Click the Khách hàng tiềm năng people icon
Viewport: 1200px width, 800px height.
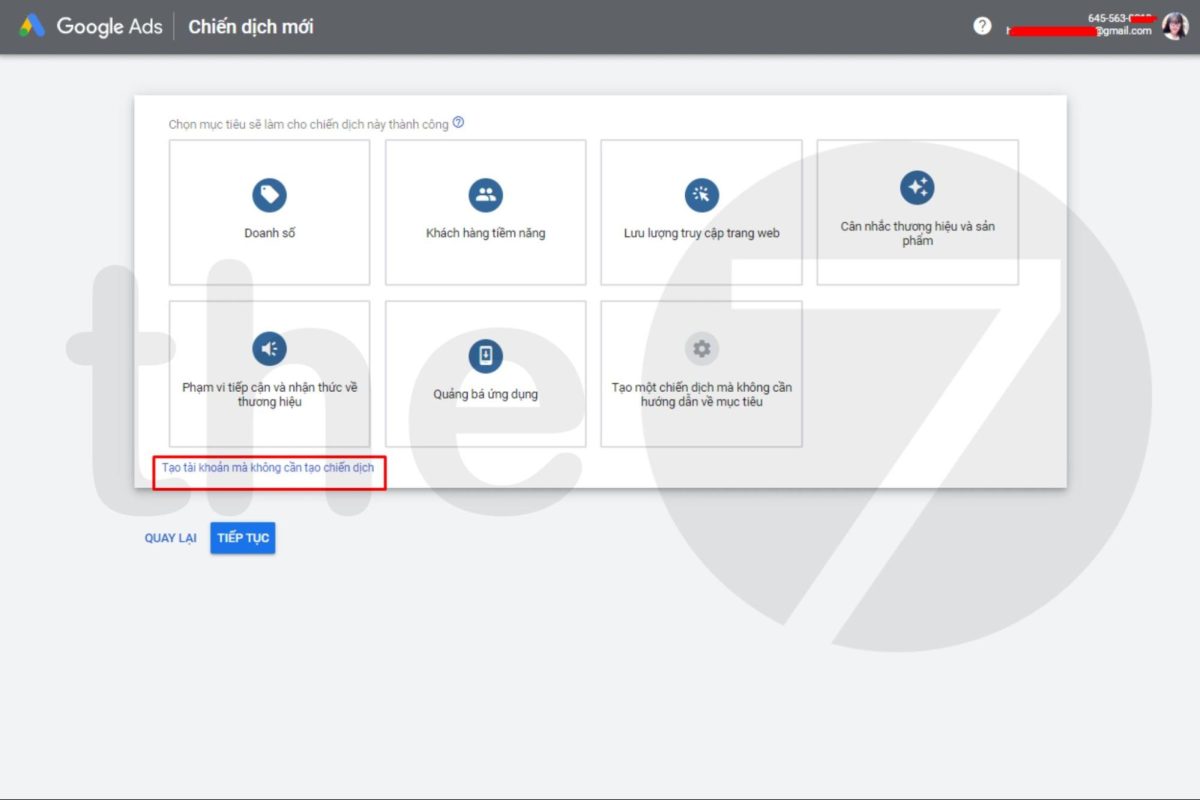coord(485,195)
